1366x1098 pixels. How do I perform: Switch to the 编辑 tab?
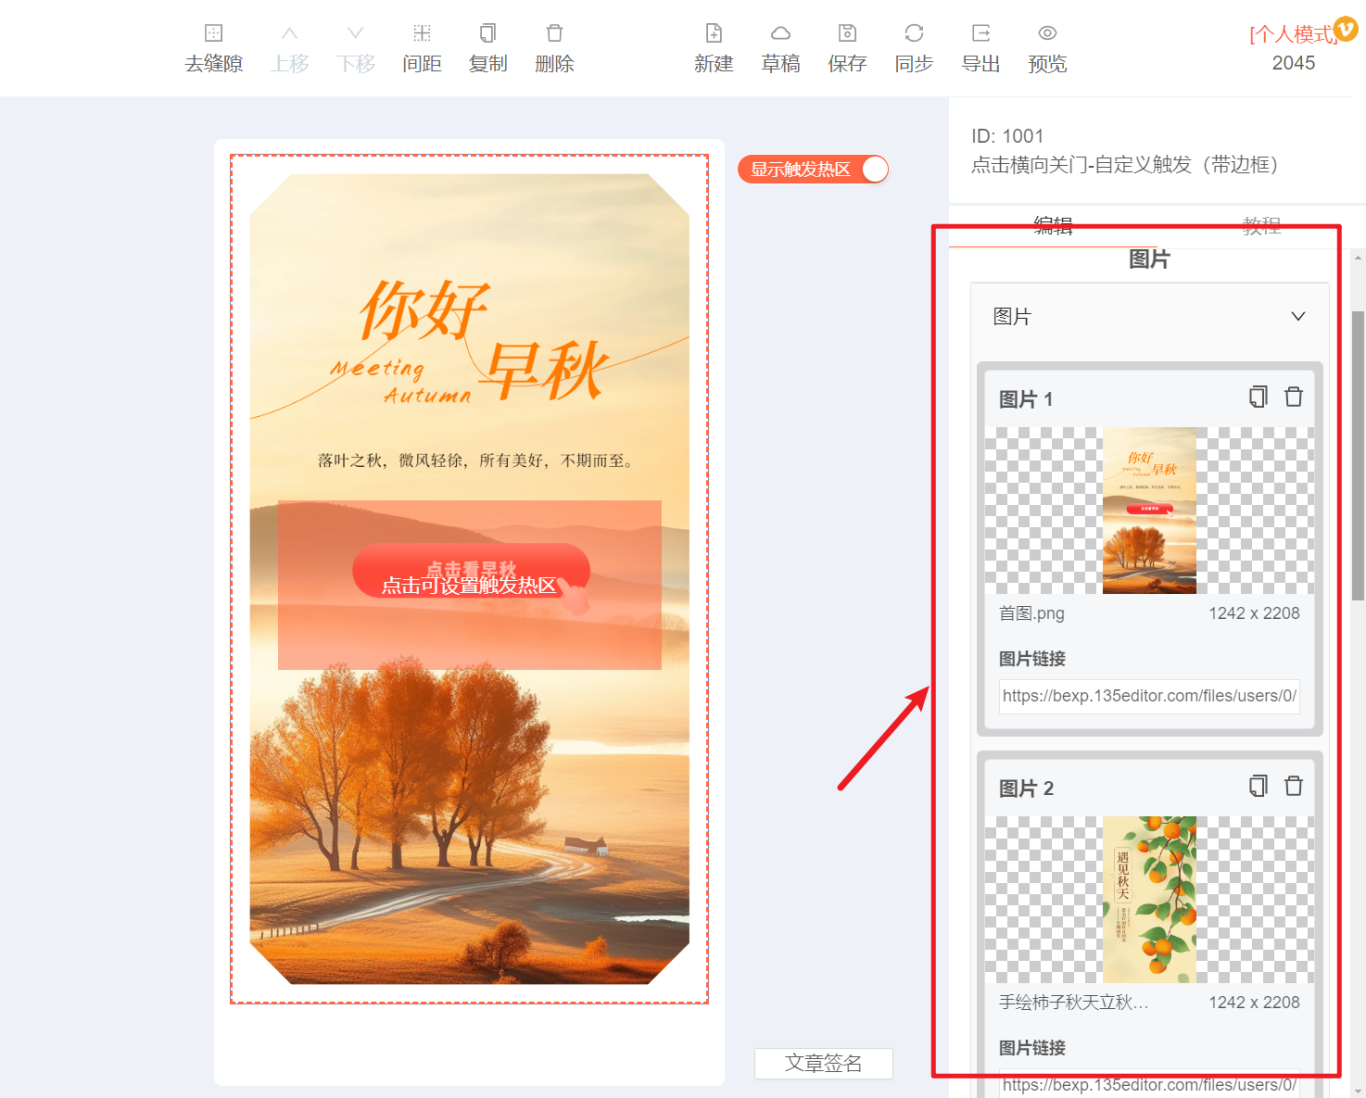pos(1052,226)
